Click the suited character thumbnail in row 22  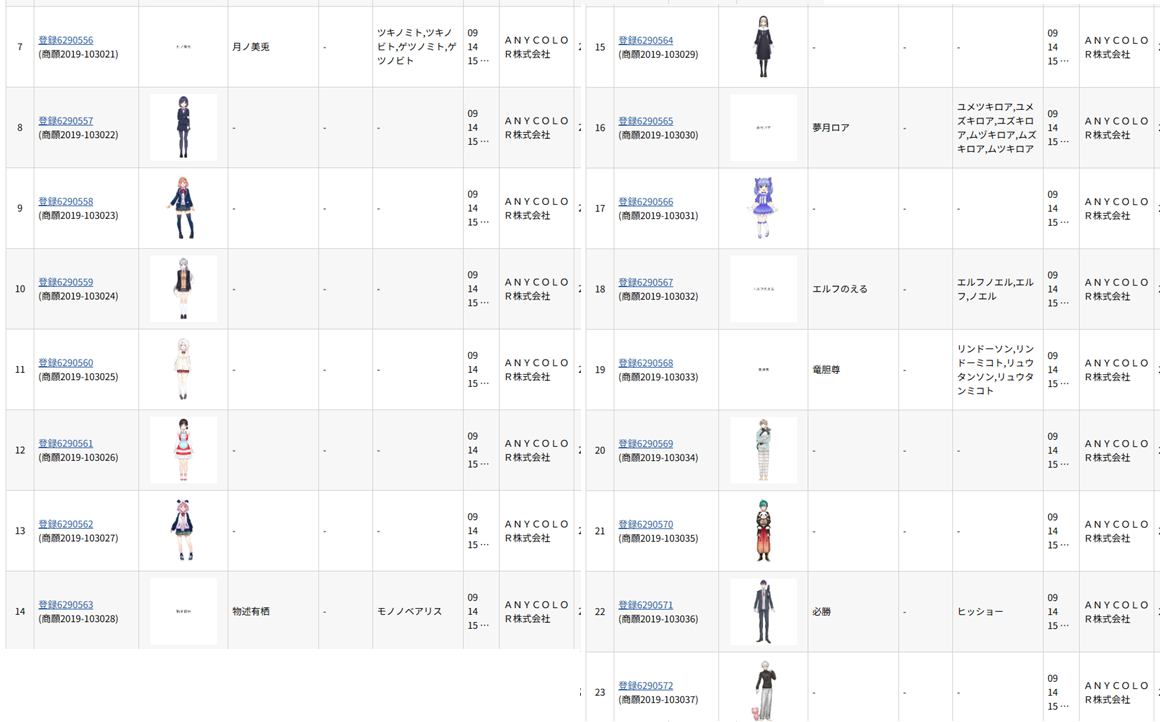click(x=763, y=611)
